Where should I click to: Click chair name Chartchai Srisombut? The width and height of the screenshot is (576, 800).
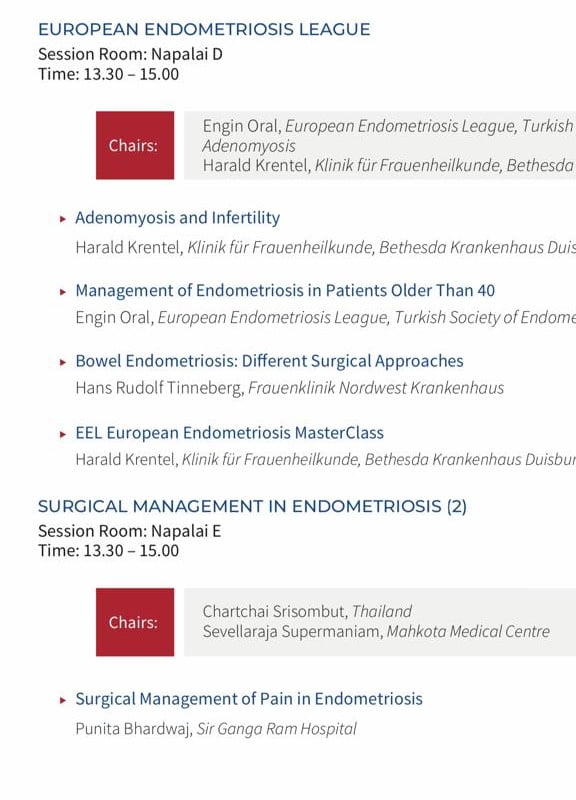point(275,611)
